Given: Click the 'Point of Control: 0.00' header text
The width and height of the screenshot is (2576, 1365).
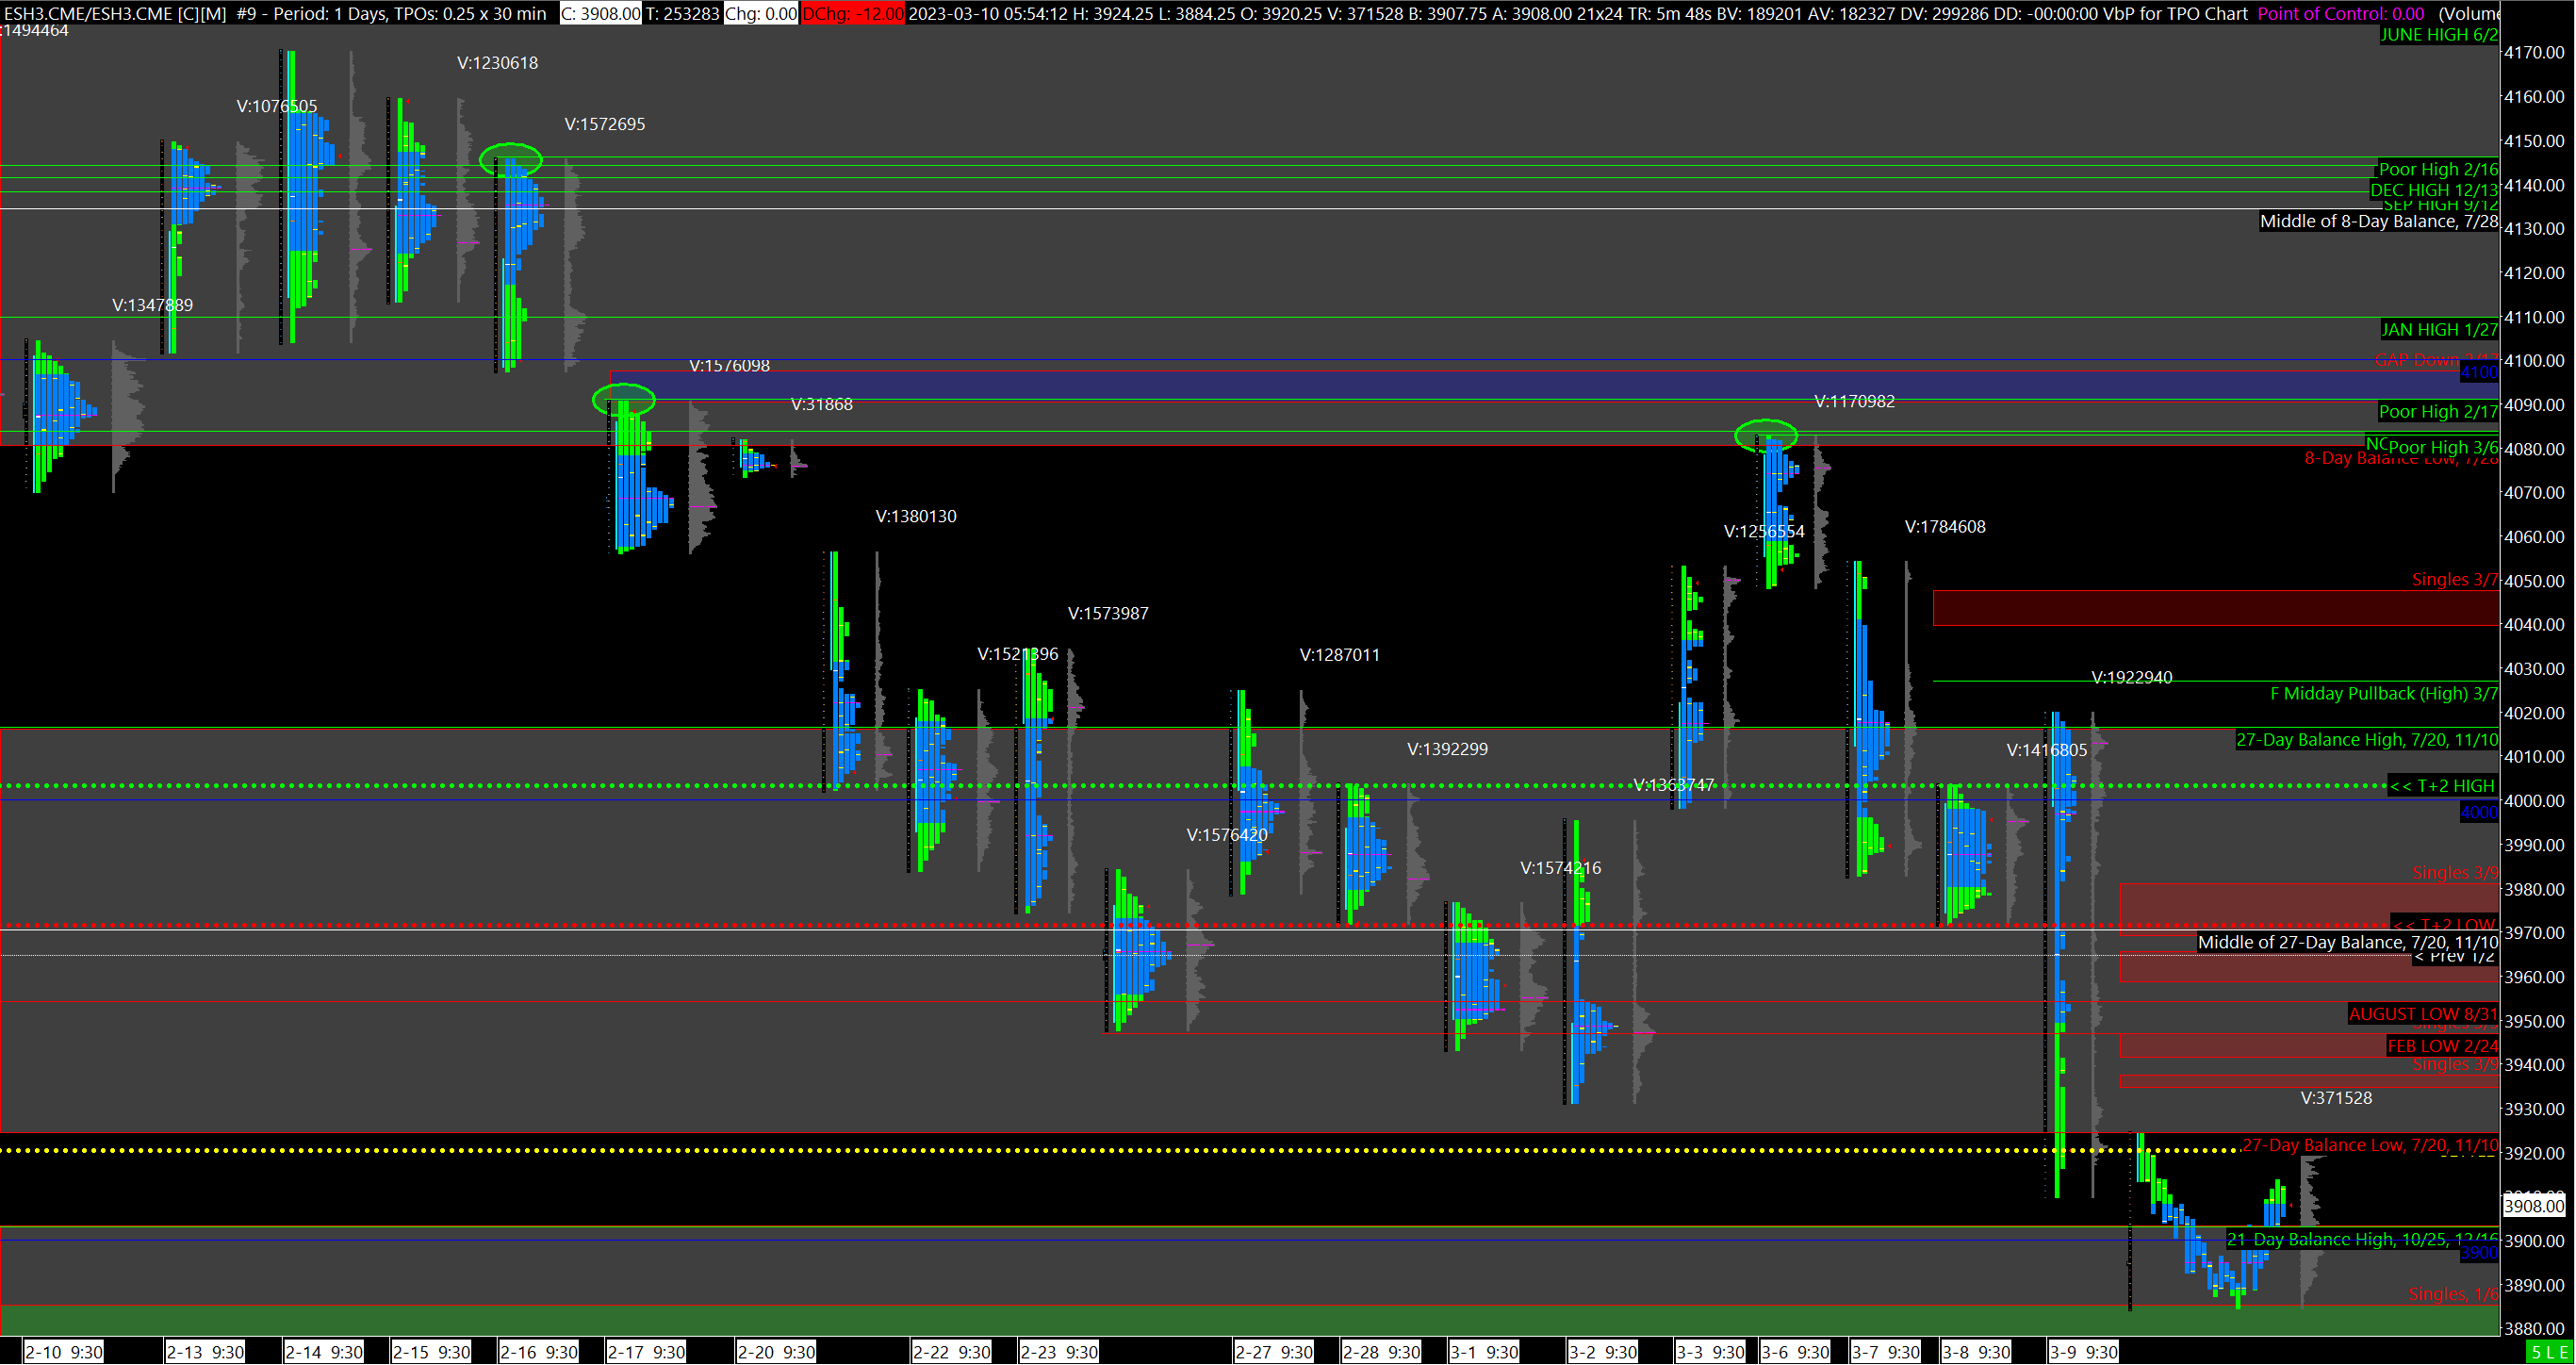Looking at the screenshot, I should point(2340,13).
